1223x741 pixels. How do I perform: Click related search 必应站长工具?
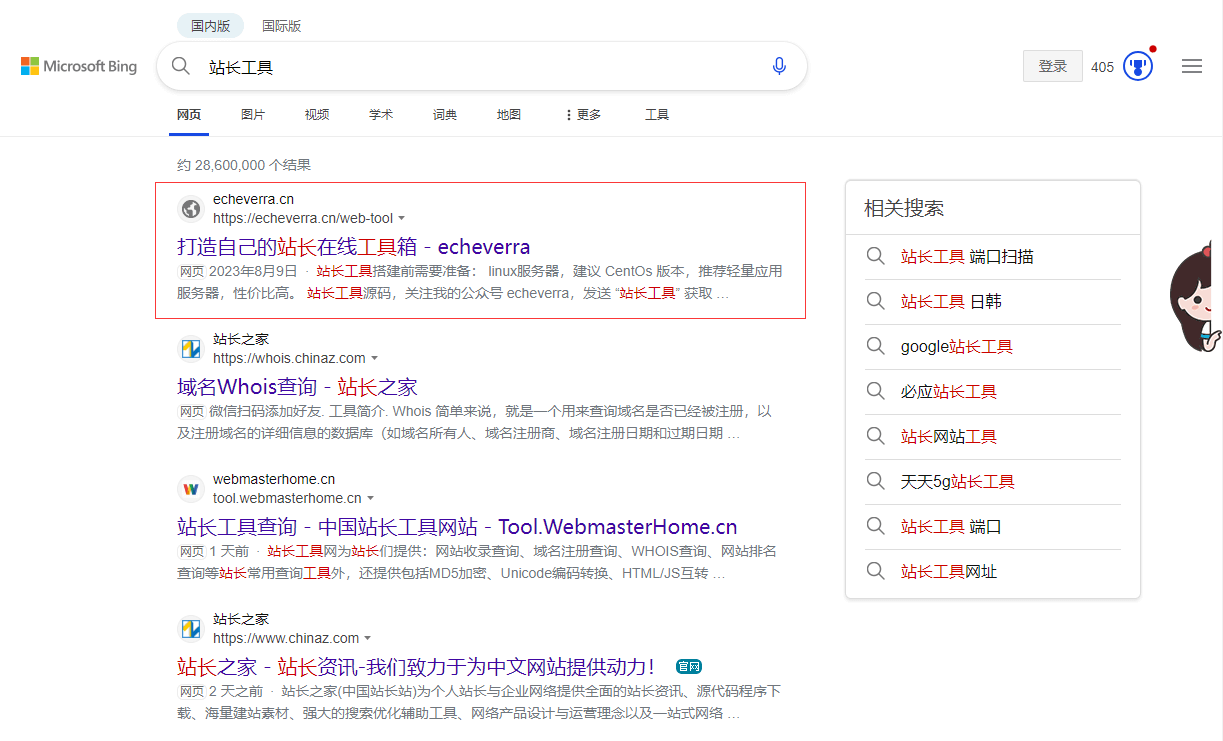click(948, 392)
